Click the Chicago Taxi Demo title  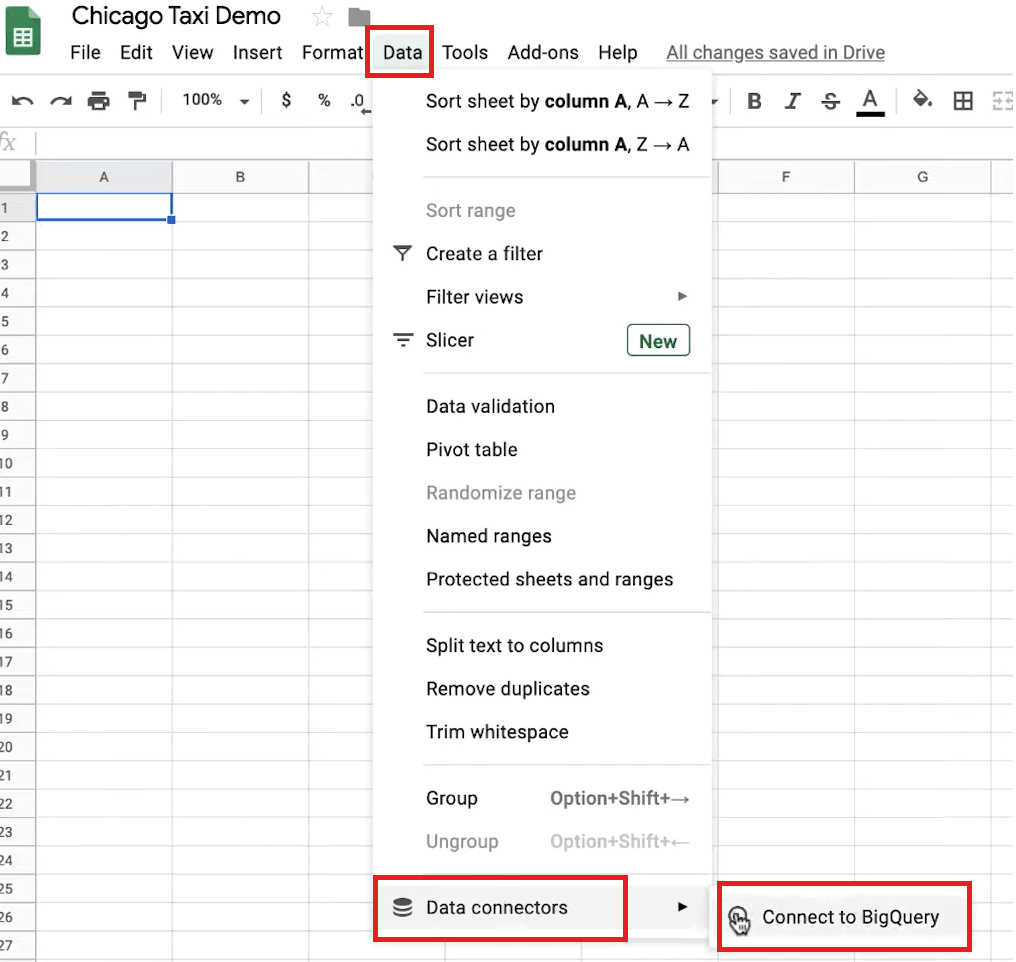(176, 16)
